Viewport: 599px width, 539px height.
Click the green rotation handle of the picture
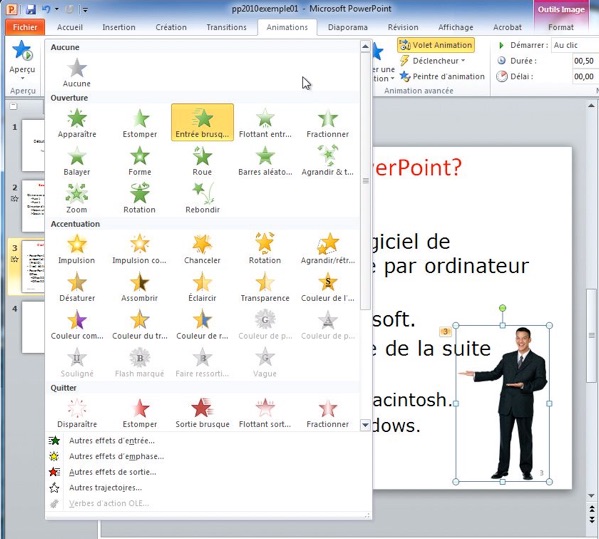(x=503, y=308)
